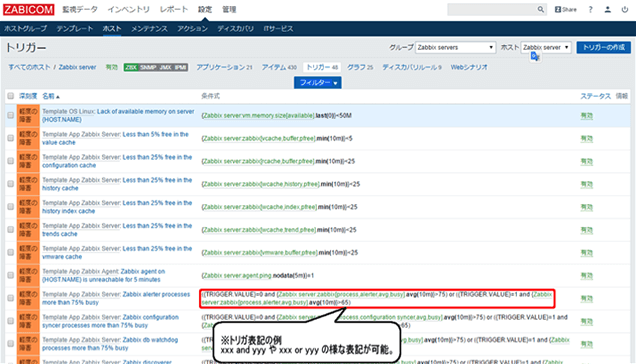Check the configuration cache trigger row
The width and height of the screenshot is (636, 364).
point(11,161)
